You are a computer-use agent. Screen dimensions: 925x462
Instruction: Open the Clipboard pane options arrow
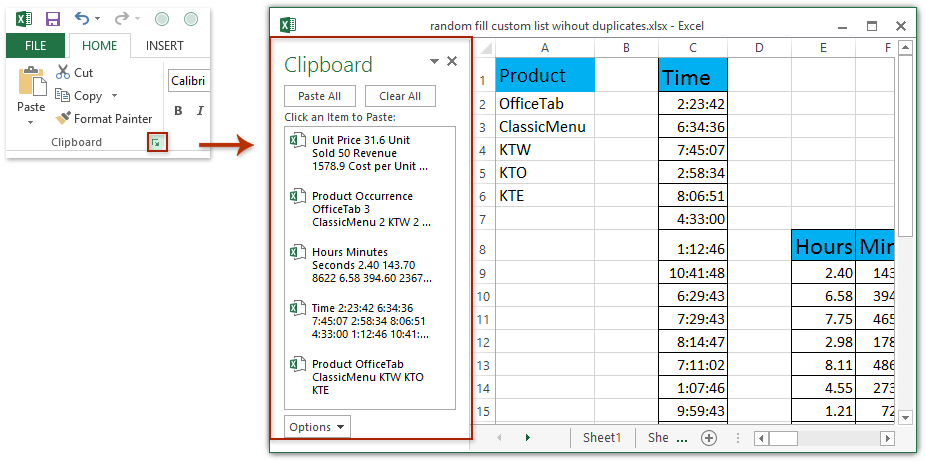434,62
